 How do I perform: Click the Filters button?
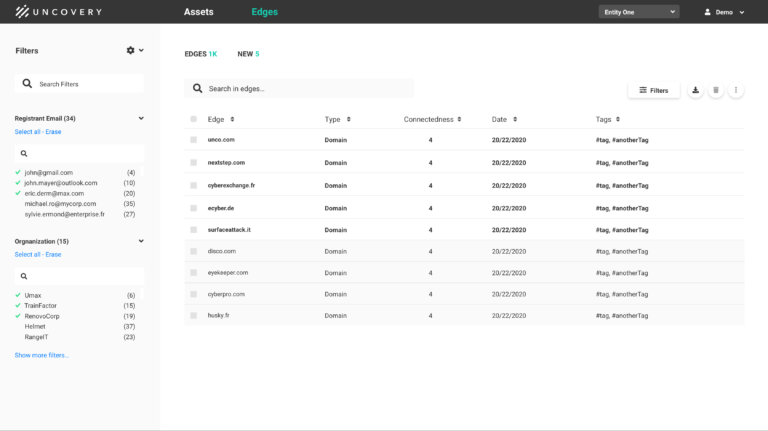point(654,90)
